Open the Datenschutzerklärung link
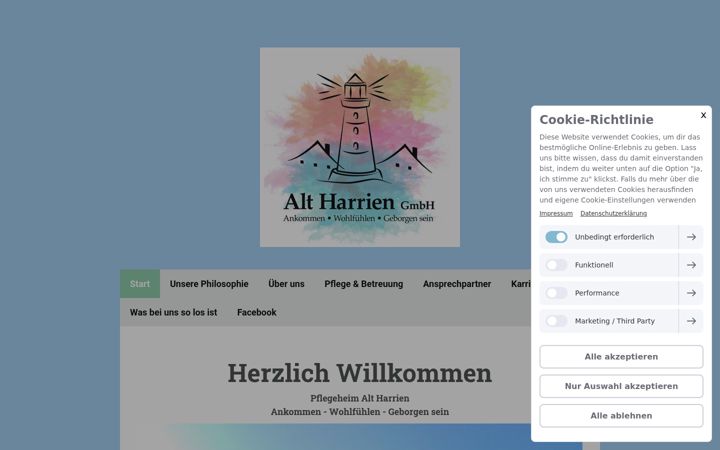The image size is (720, 450). click(613, 214)
